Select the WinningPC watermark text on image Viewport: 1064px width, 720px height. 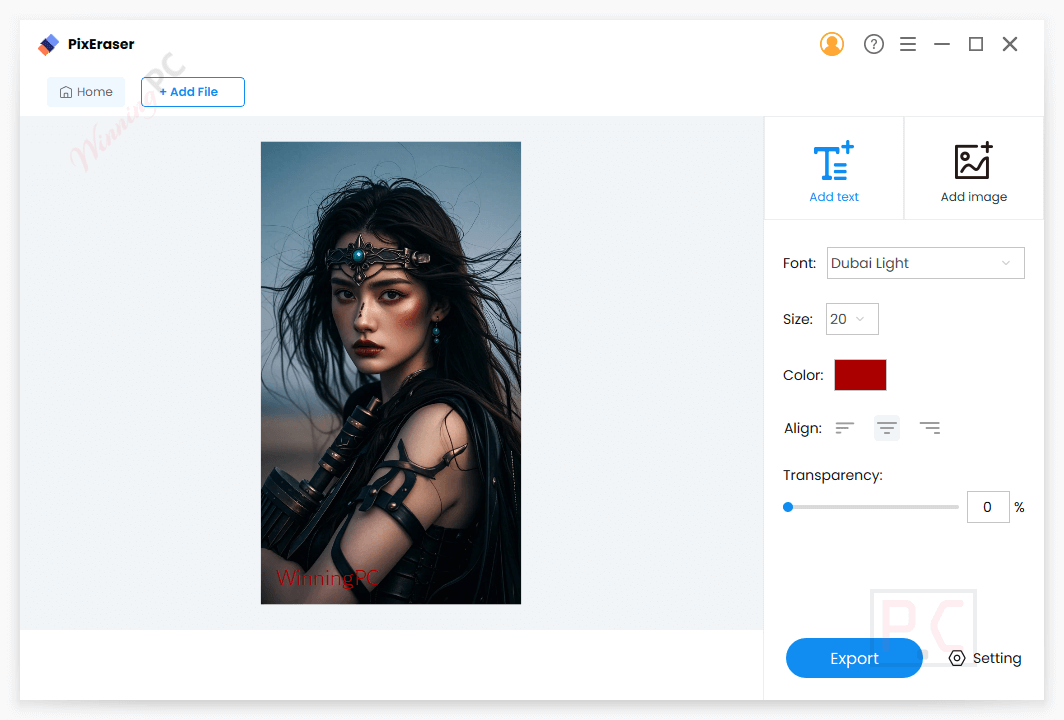pos(327,577)
